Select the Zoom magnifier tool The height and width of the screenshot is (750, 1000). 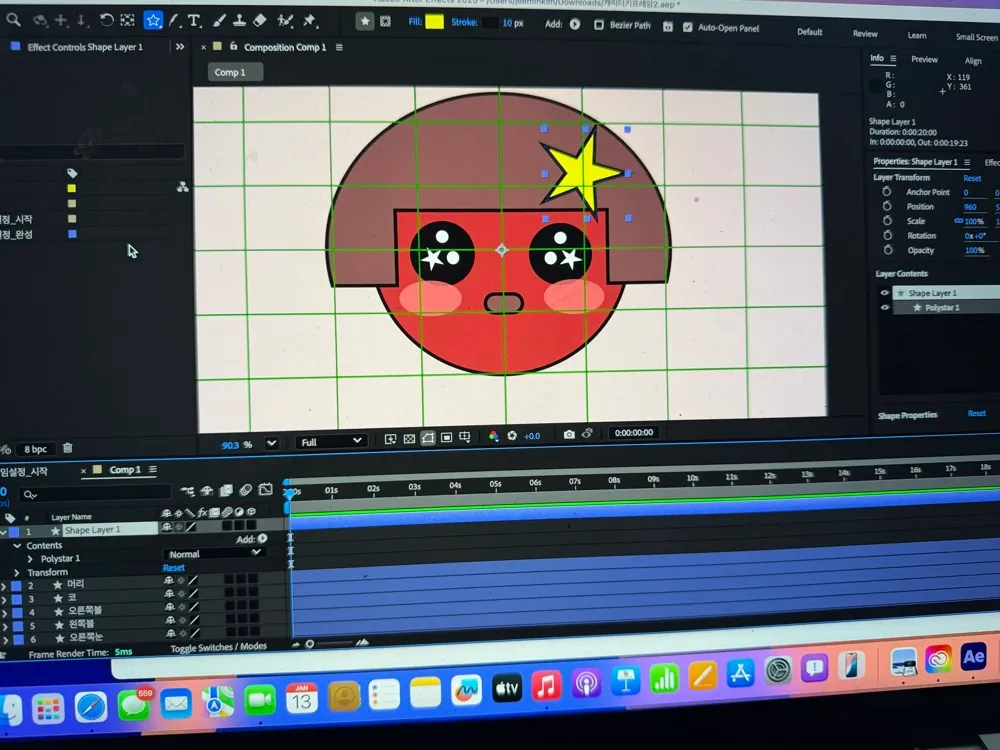(13, 20)
